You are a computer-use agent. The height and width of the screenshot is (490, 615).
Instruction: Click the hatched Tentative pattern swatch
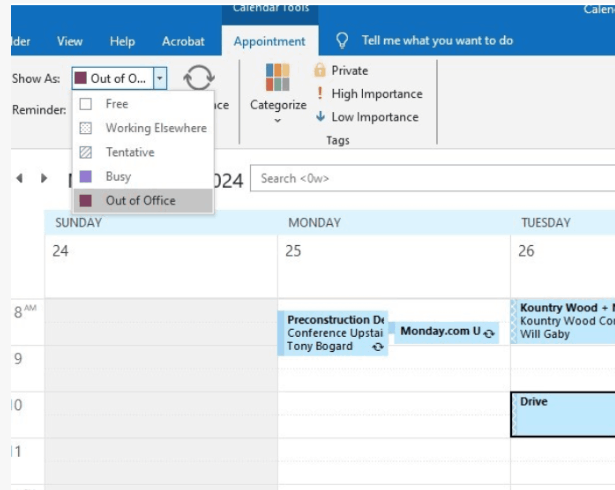[x=86, y=152]
